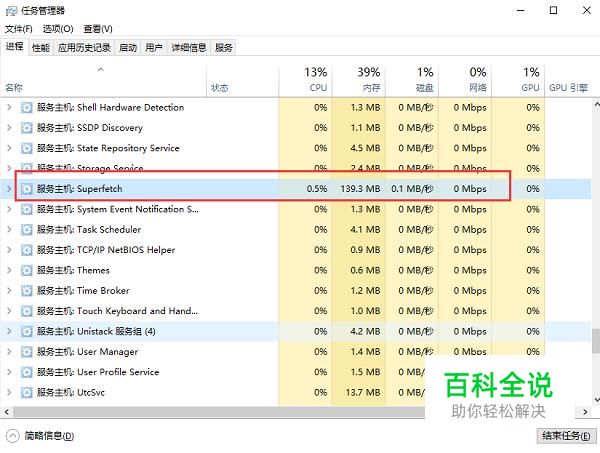
Task: Click the vertical scrollbar thumb
Action: 596,341
